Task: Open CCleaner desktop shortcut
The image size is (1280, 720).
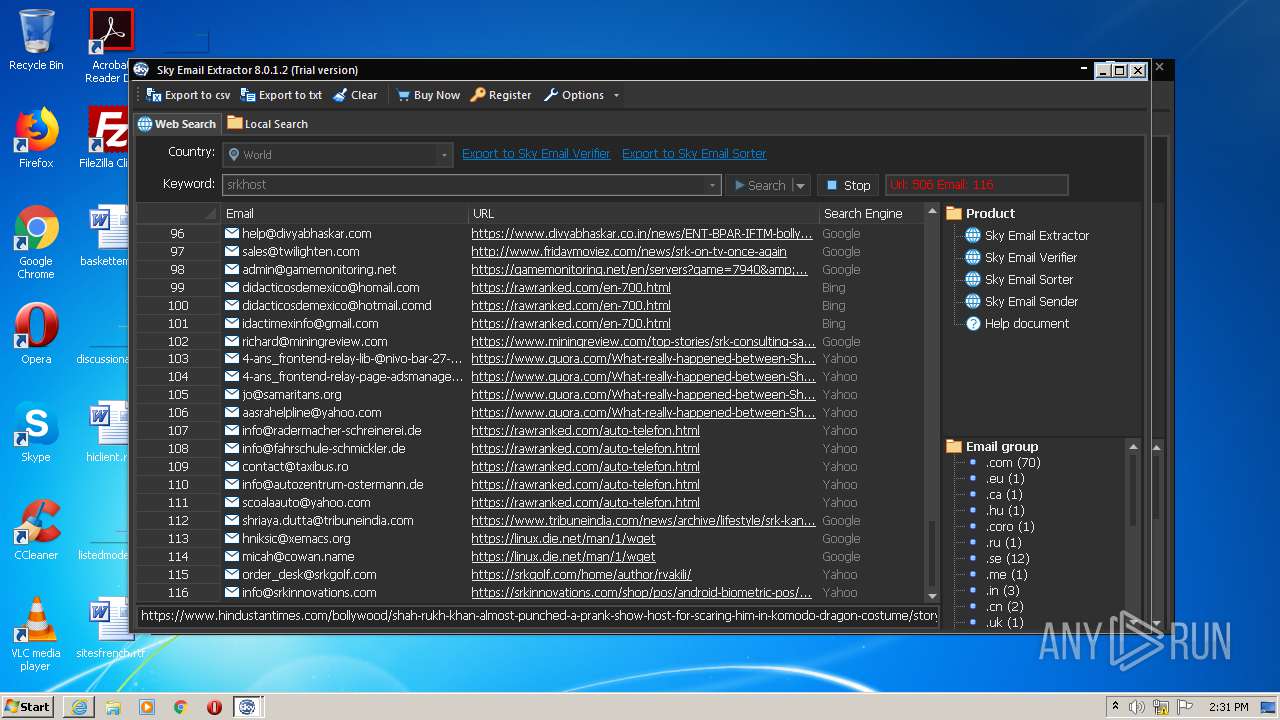Action: pos(36,530)
